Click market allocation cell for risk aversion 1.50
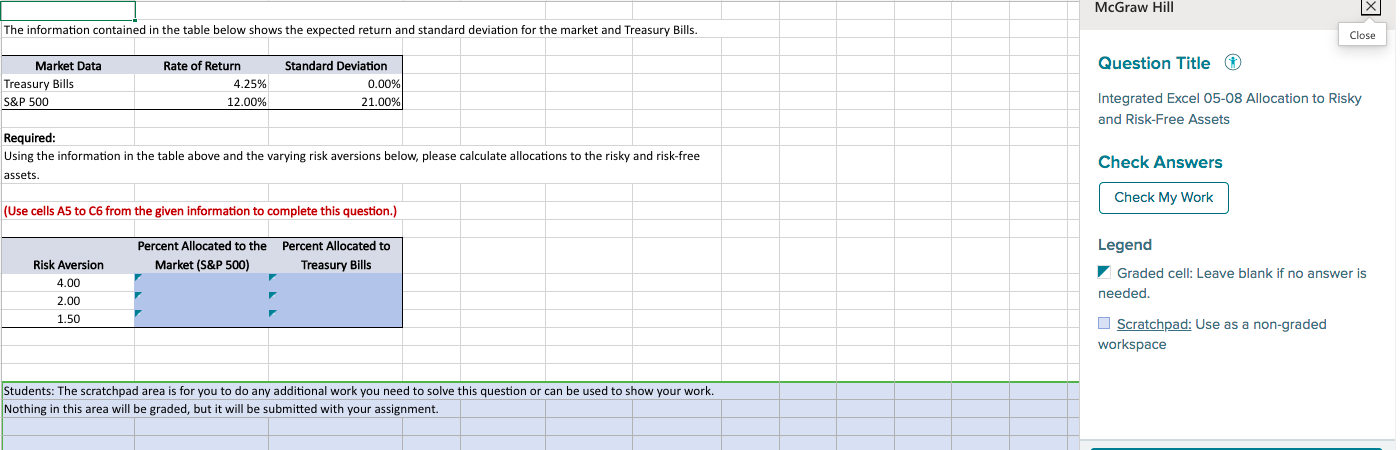Screen dimensions: 1400x450 tap(202, 318)
